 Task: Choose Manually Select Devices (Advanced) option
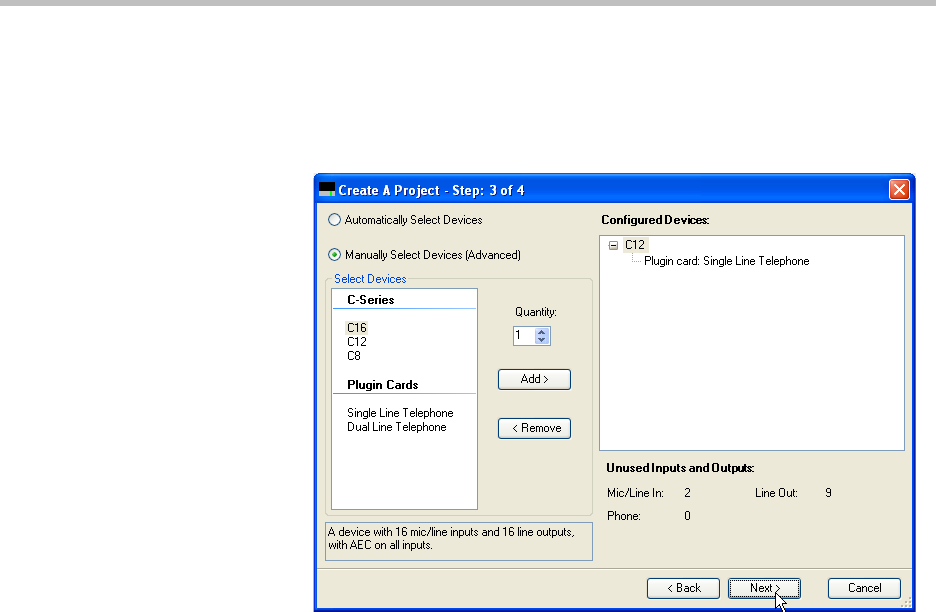click(335, 255)
